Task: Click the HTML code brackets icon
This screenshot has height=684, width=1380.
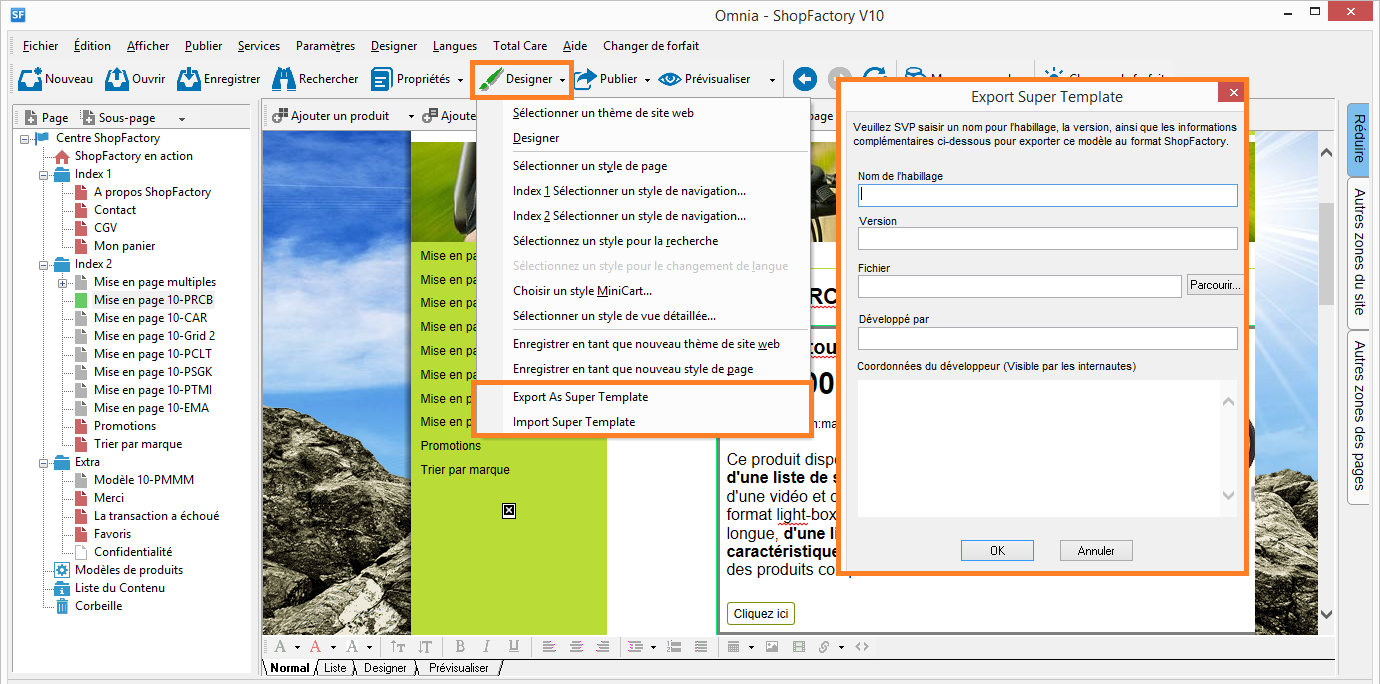Action: [862, 647]
